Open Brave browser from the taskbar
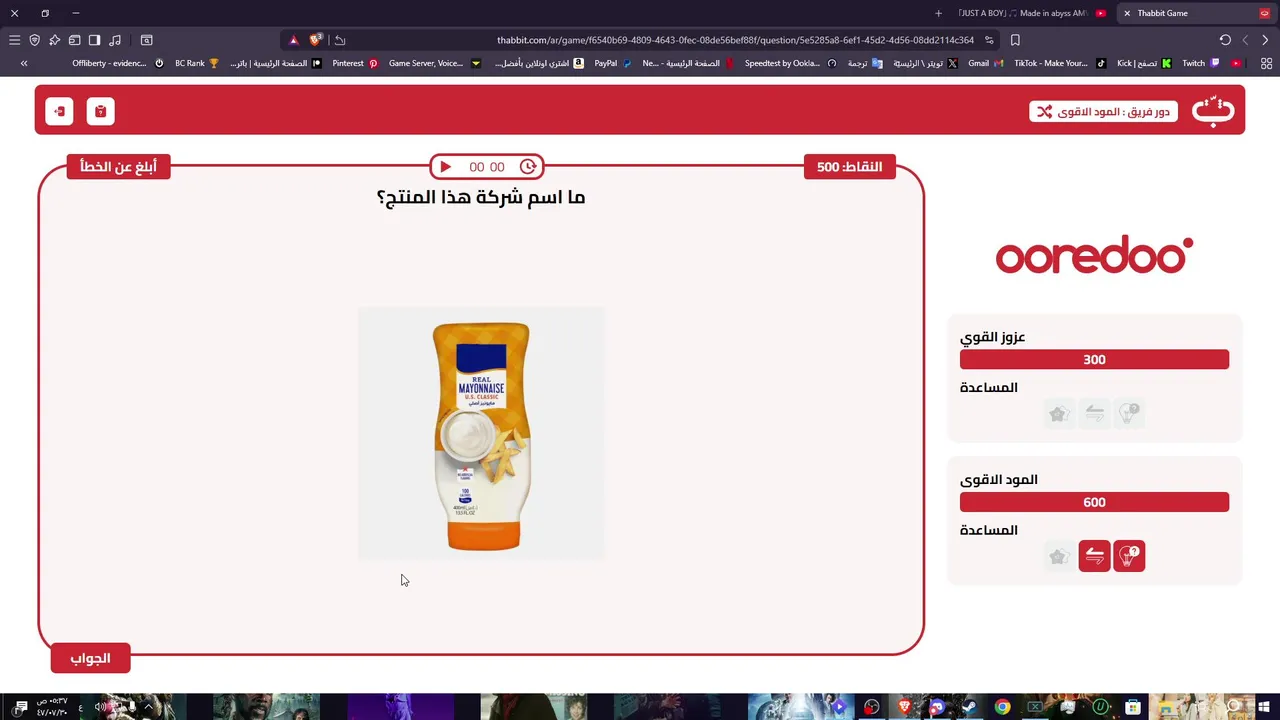The width and height of the screenshot is (1280, 720). (905, 707)
